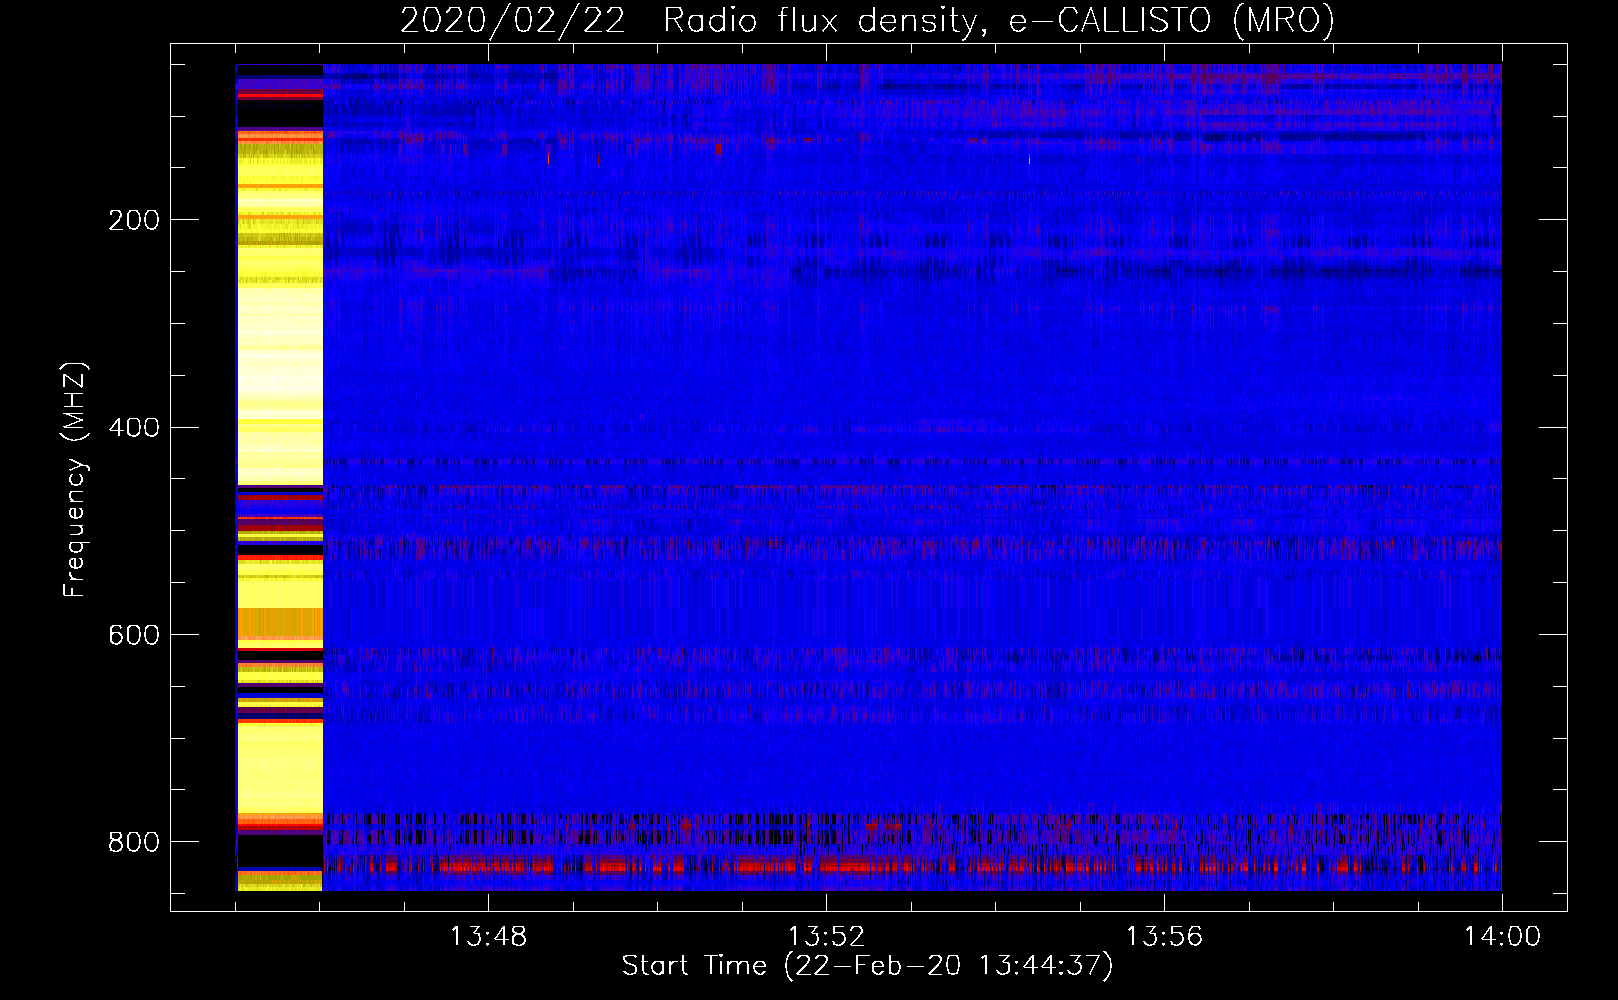The width and height of the screenshot is (1618, 1000).
Task: Click the 'Start Time (22-Feb-20 13:44:37)' label
Action: [867, 965]
